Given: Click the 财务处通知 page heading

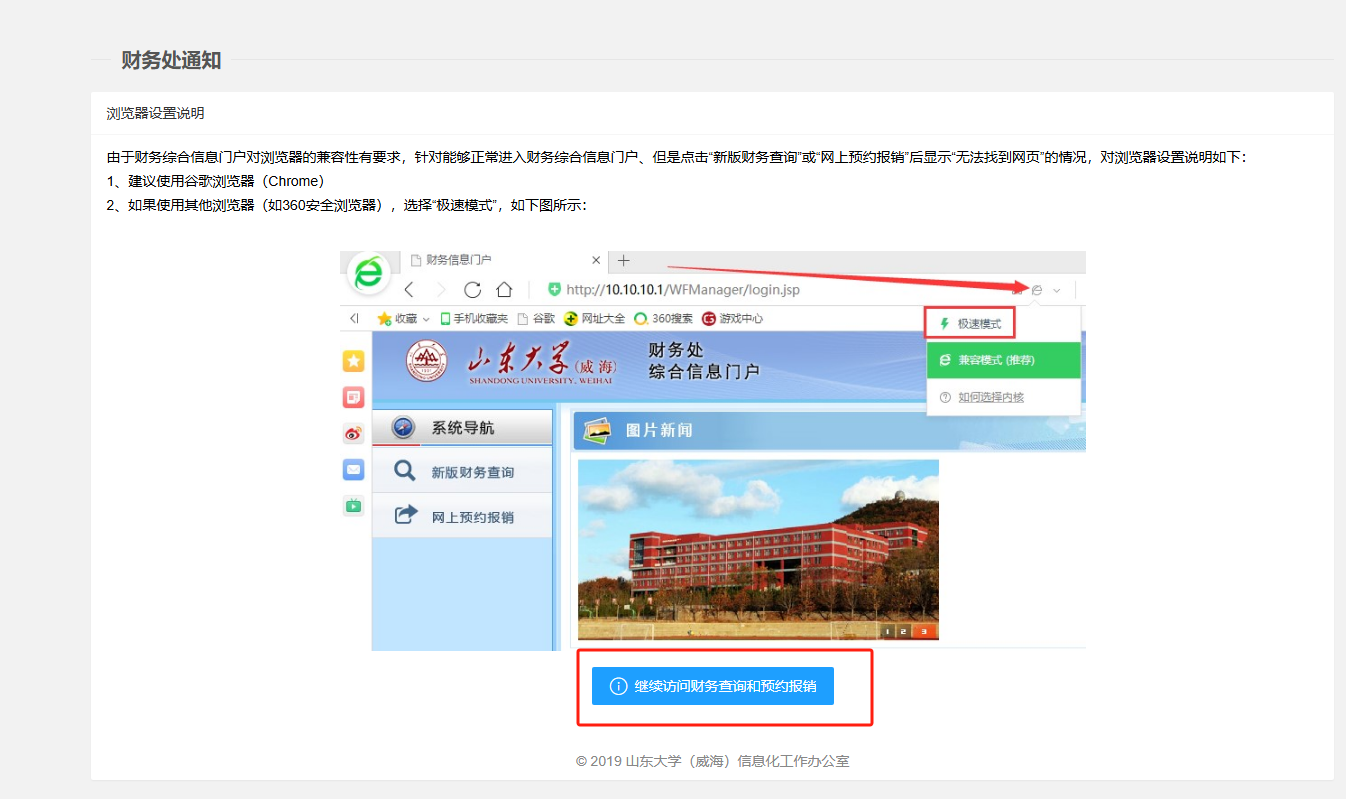Looking at the screenshot, I should pyautogui.click(x=171, y=60).
